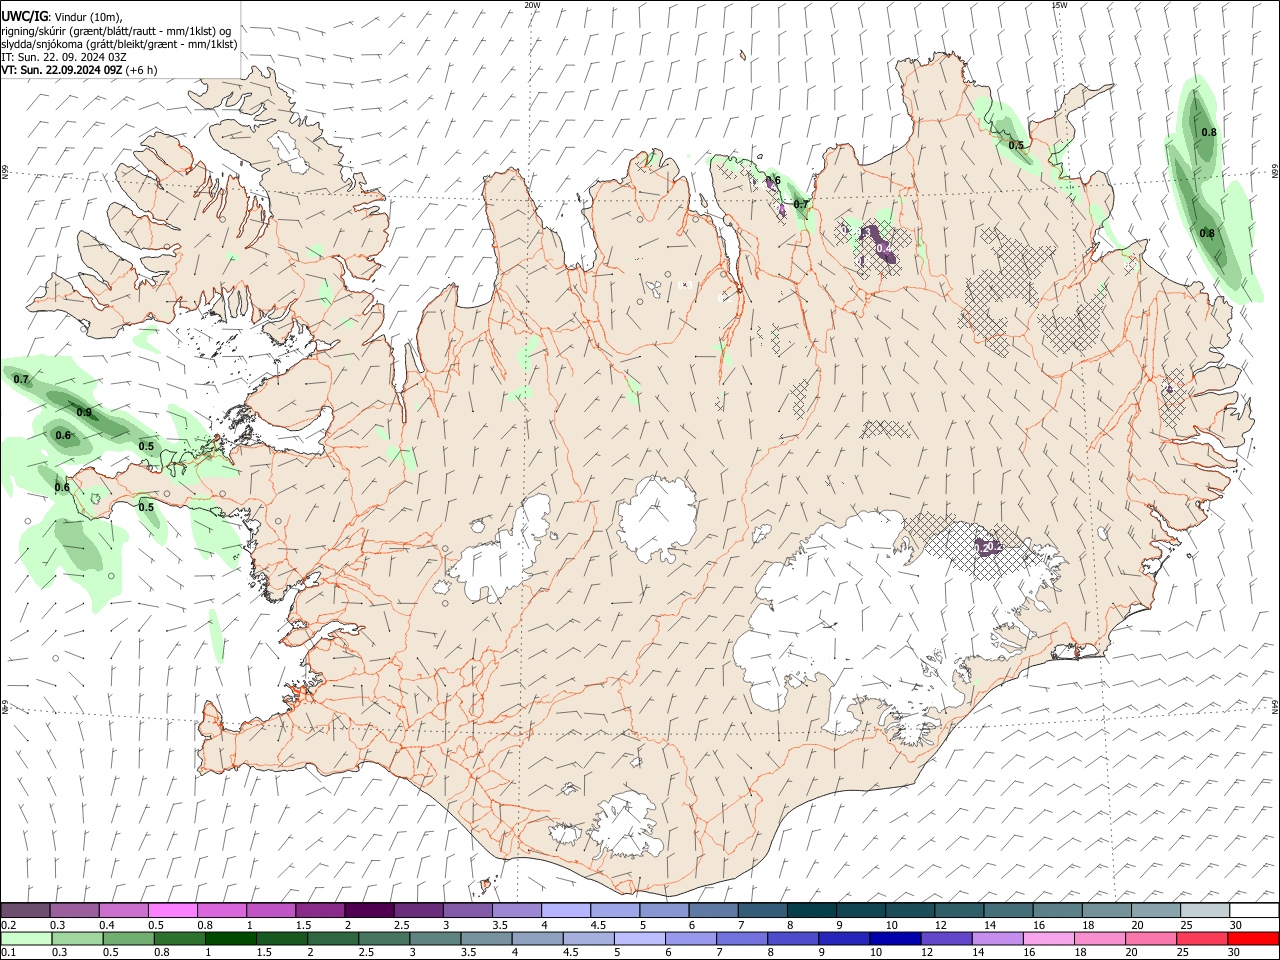Screen dimensions: 1280x960
Task: Click the UWC/IG title text
Action: coord(24,16)
